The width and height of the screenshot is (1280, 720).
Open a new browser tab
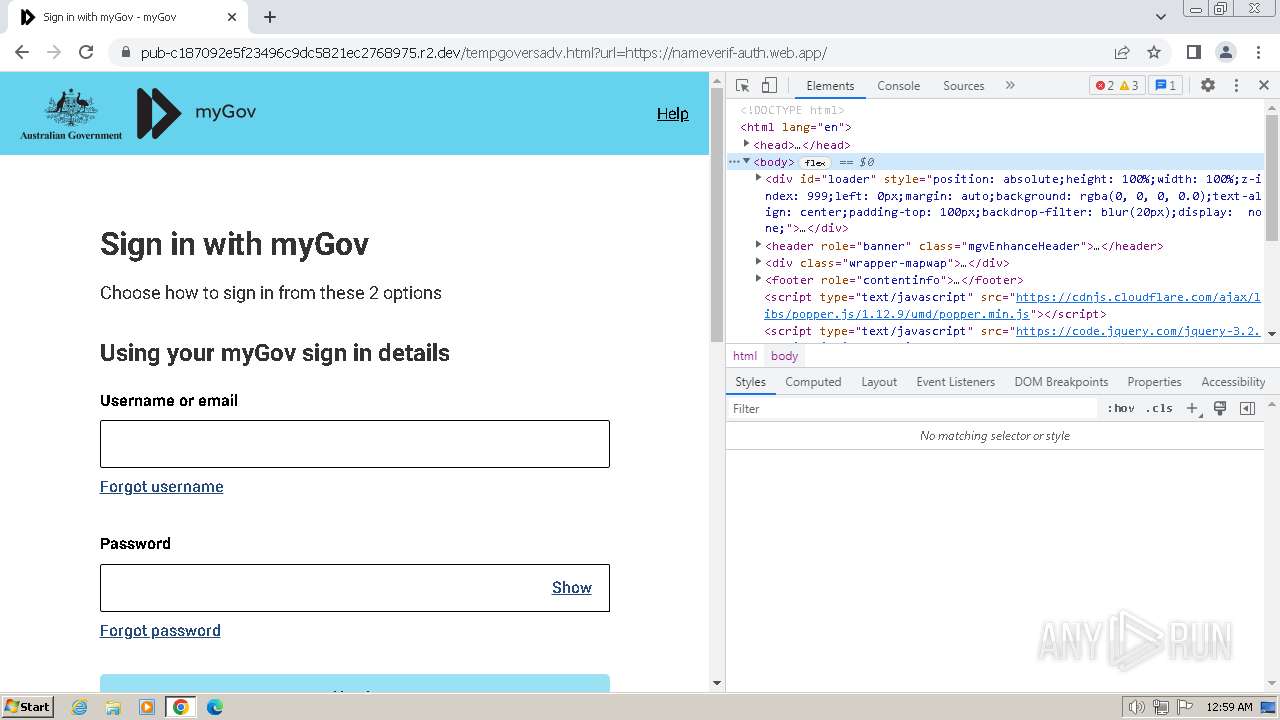(x=270, y=17)
